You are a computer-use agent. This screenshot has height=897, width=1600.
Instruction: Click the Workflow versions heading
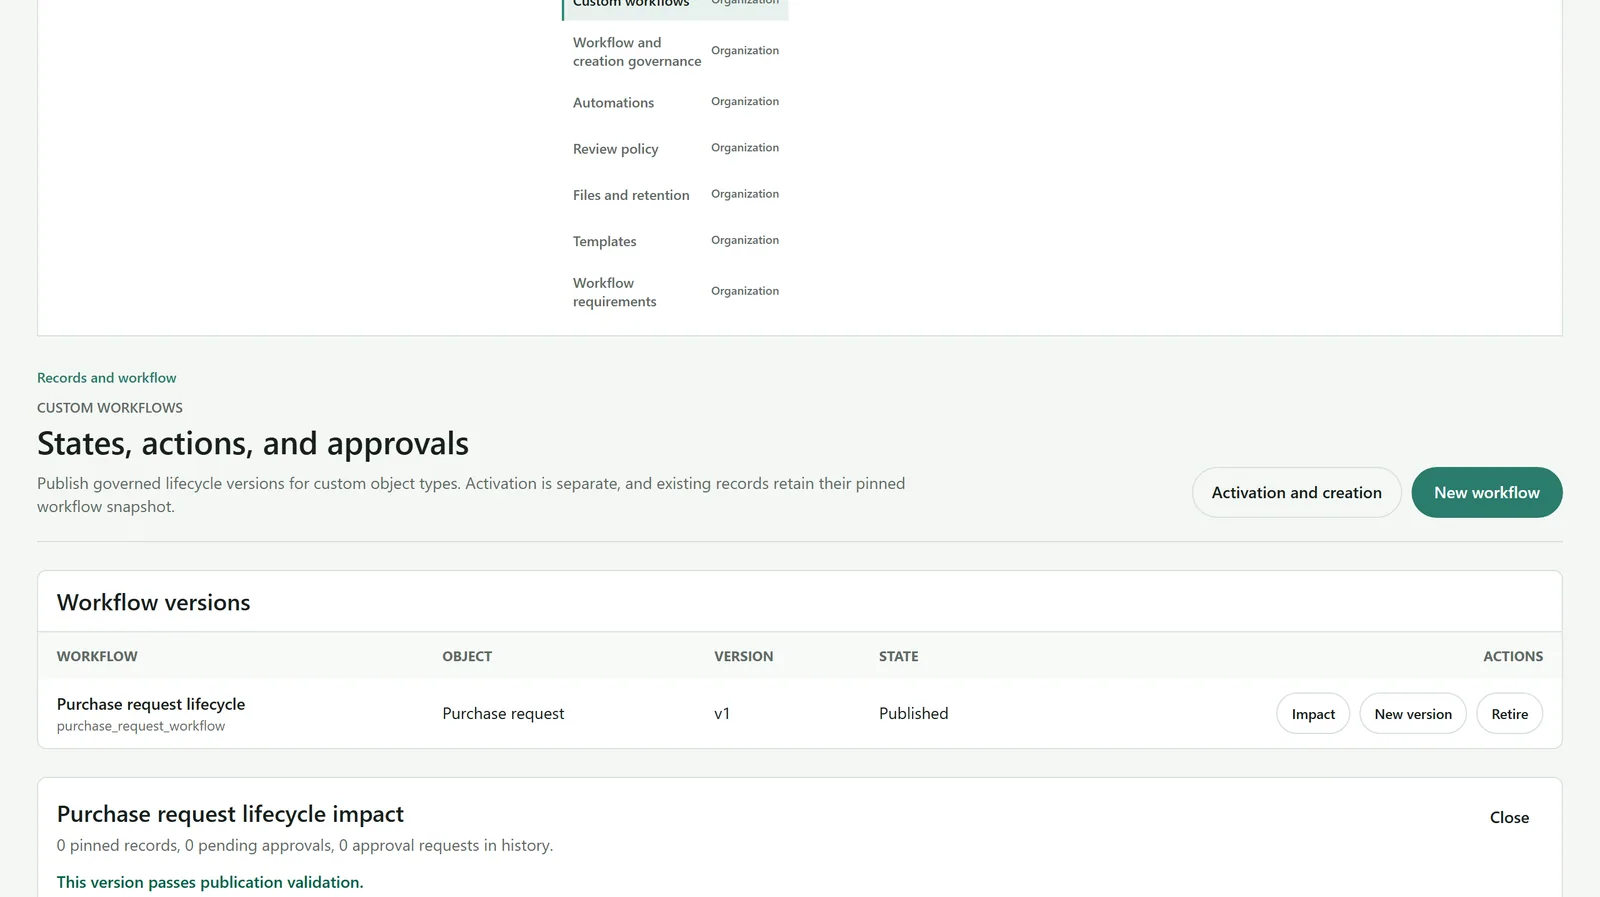coord(154,603)
